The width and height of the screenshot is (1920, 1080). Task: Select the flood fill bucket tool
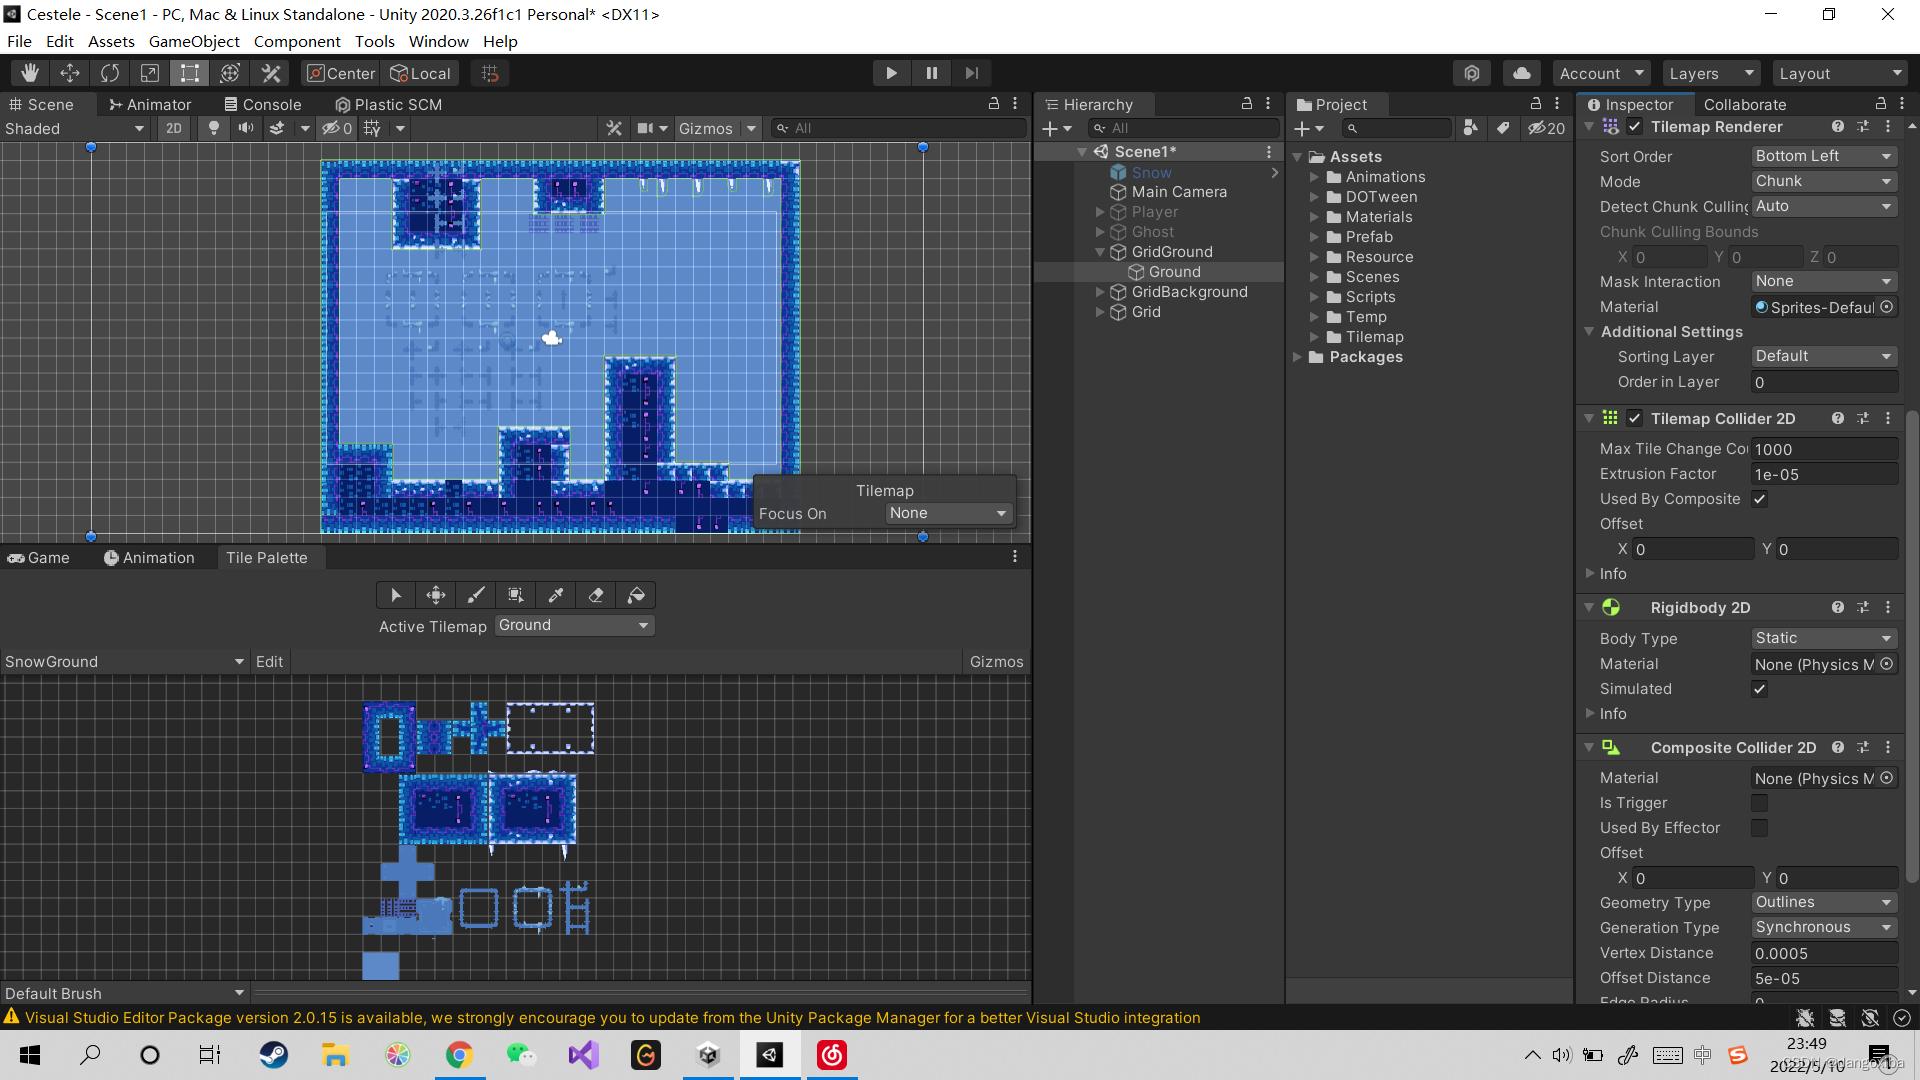(x=636, y=595)
